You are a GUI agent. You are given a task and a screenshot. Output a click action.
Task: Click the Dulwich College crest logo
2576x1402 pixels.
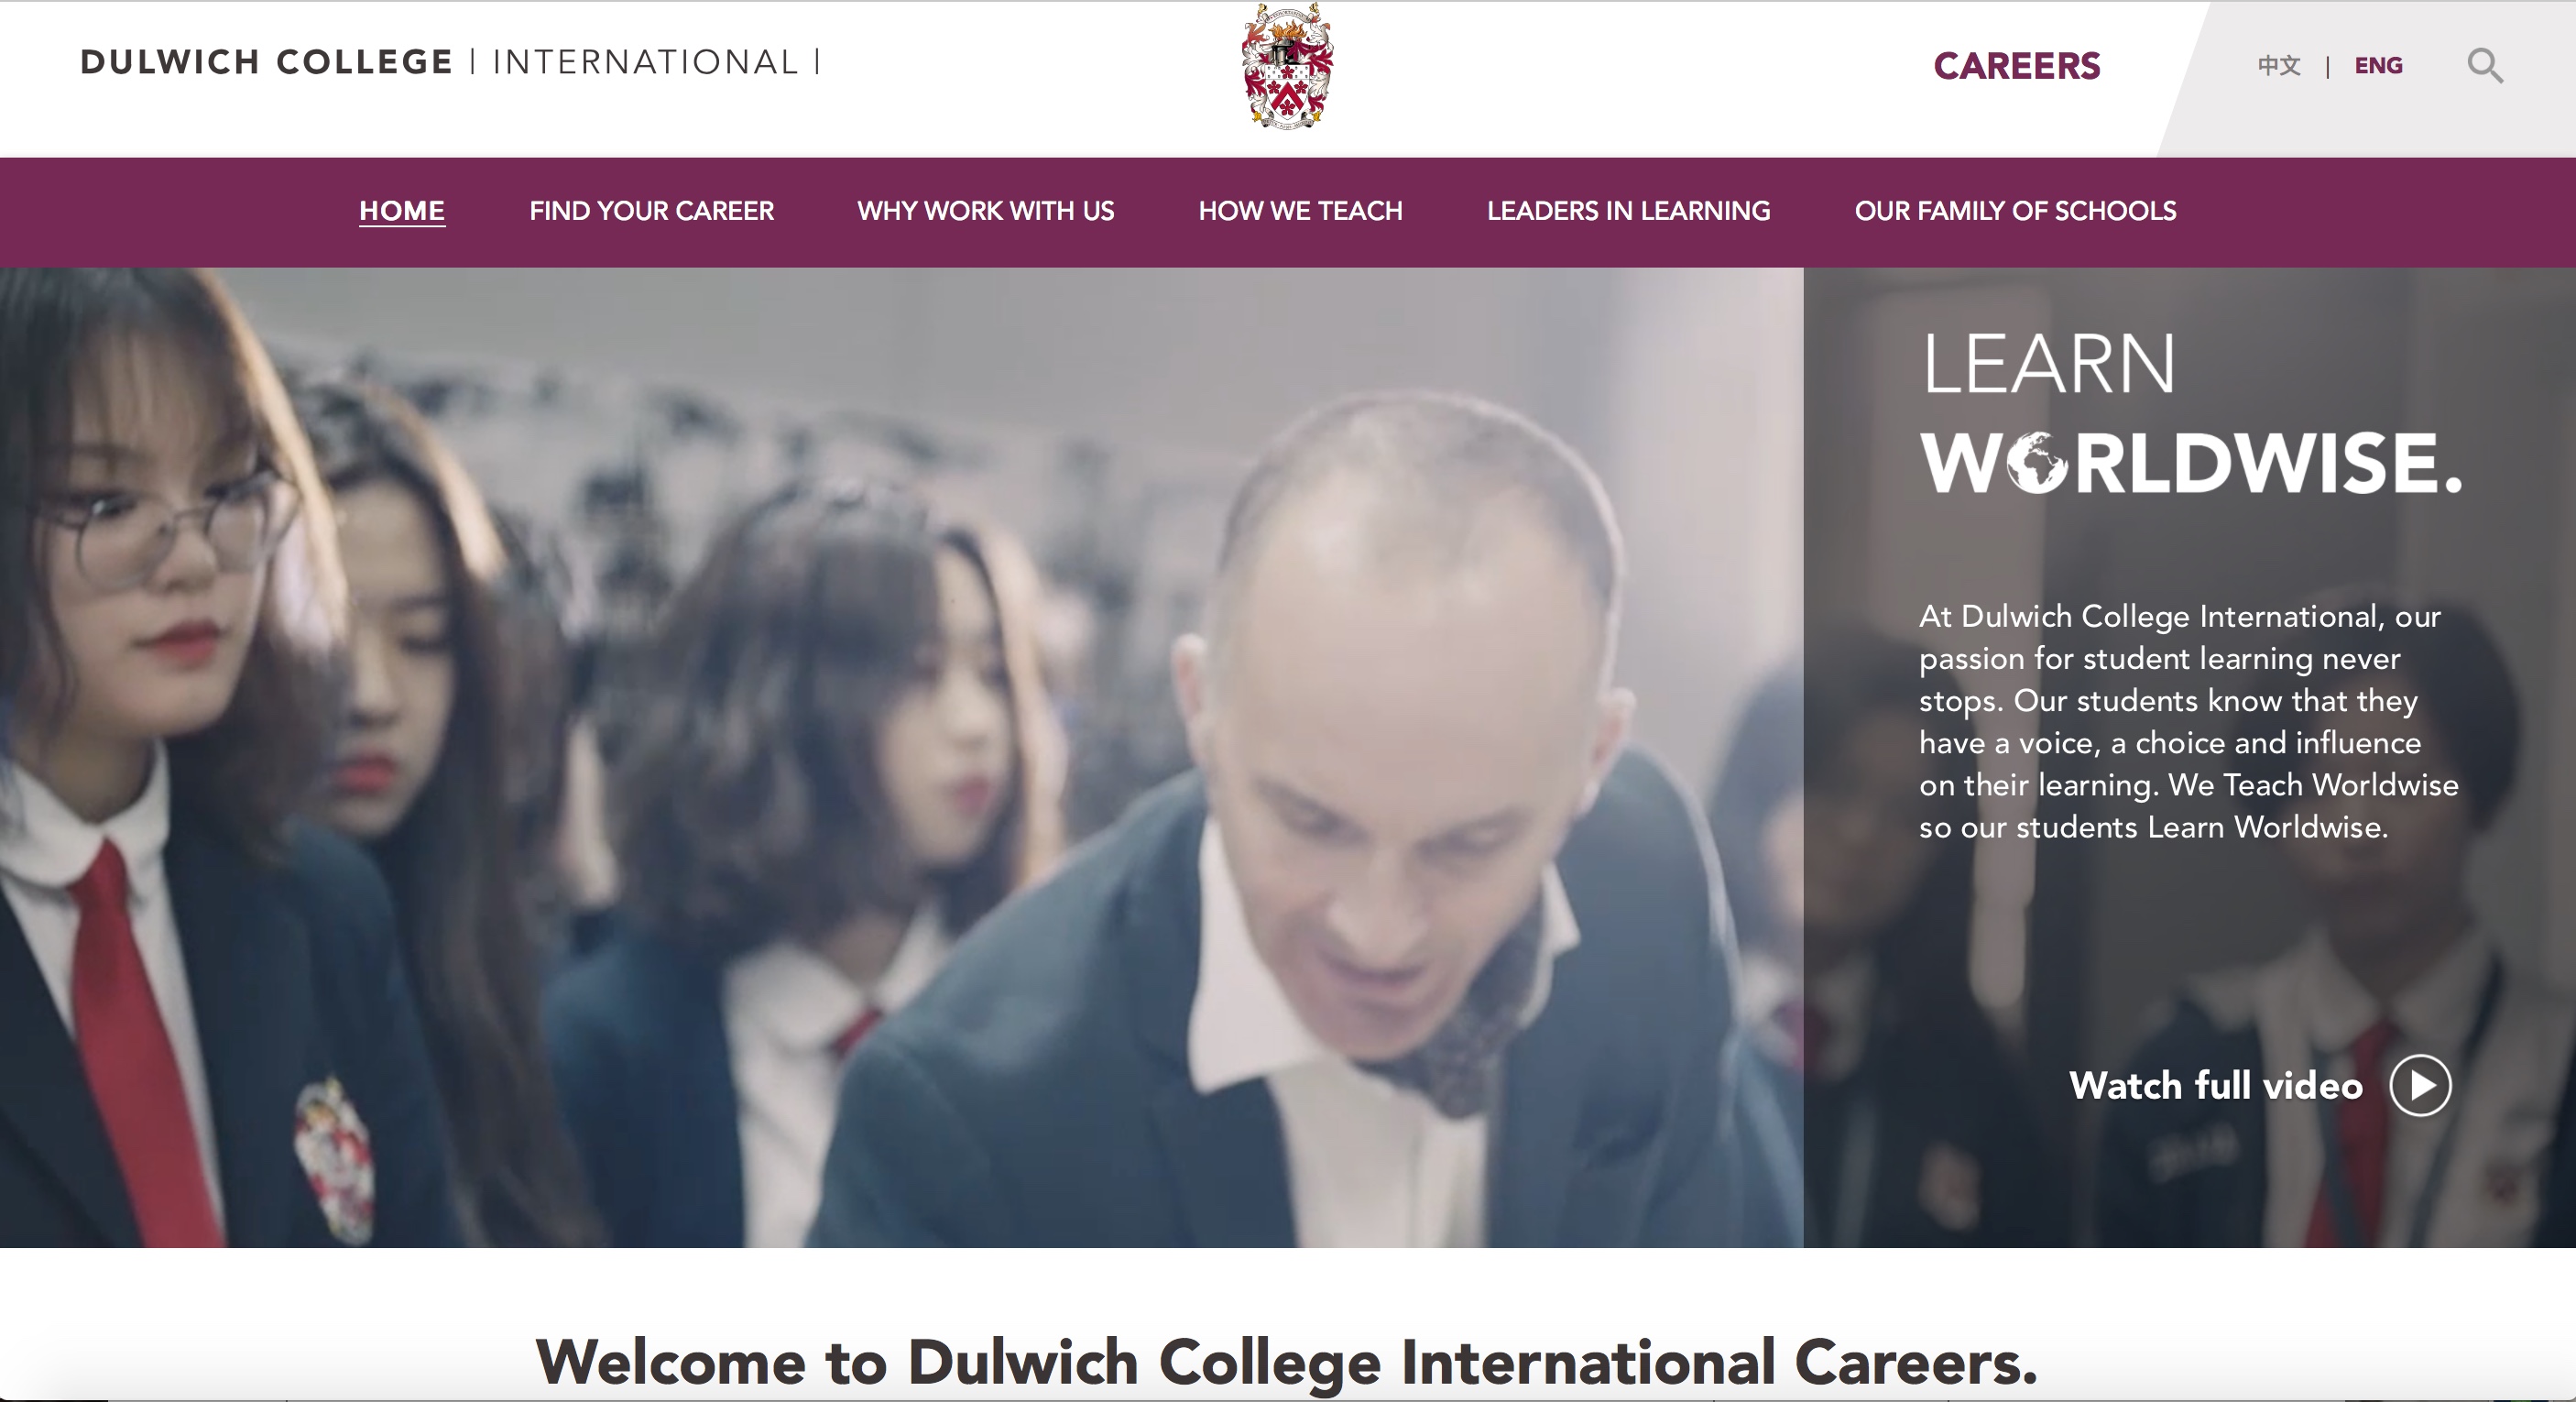tap(1287, 65)
